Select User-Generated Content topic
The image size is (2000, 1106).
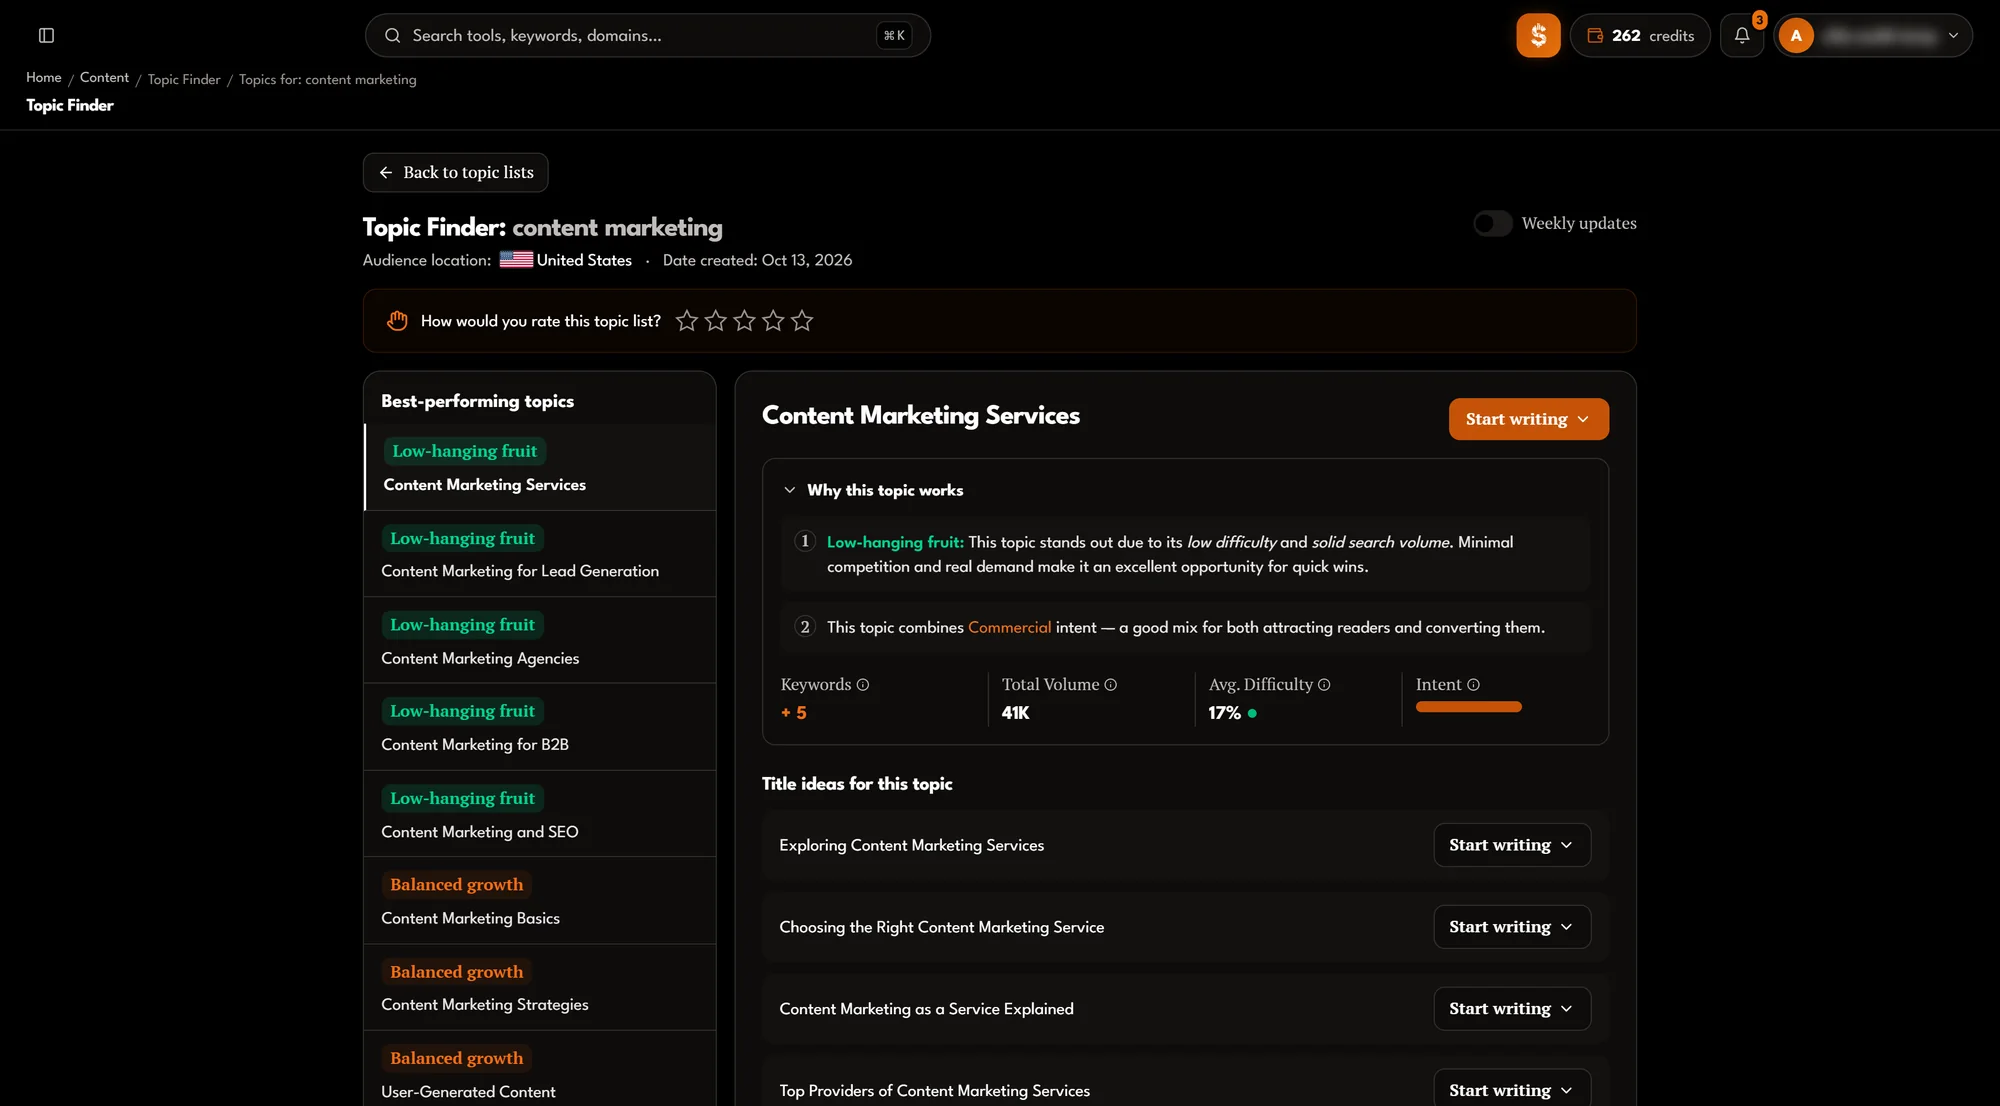pos(540,1069)
